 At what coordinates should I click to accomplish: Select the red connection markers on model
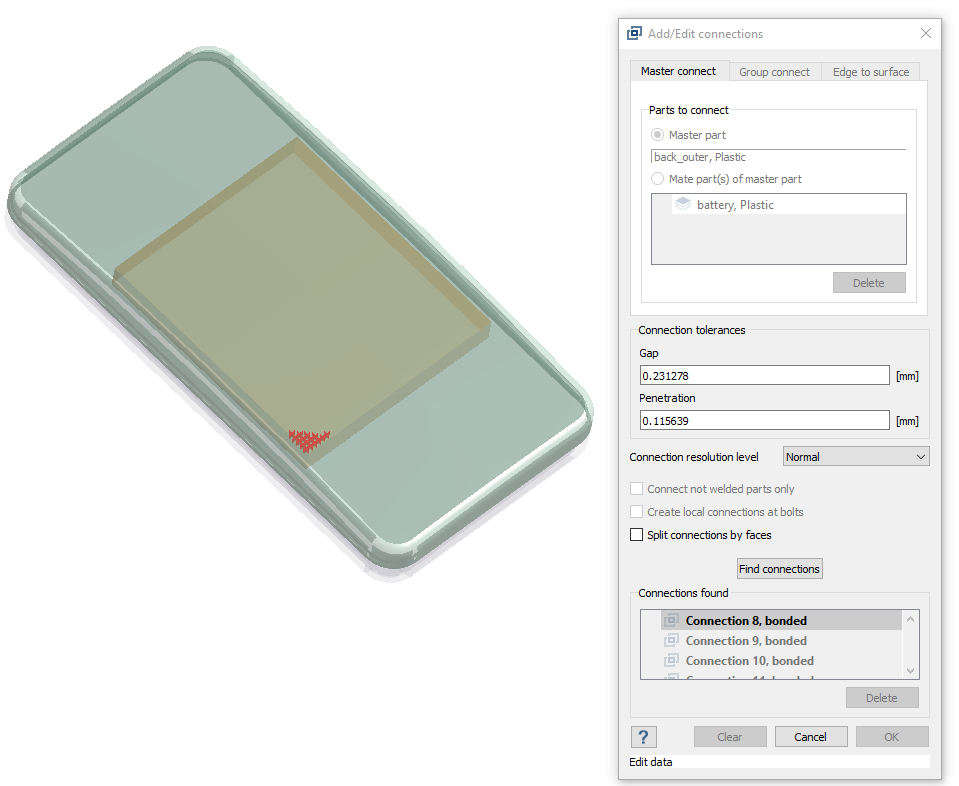pyautogui.click(x=309, y=440)
